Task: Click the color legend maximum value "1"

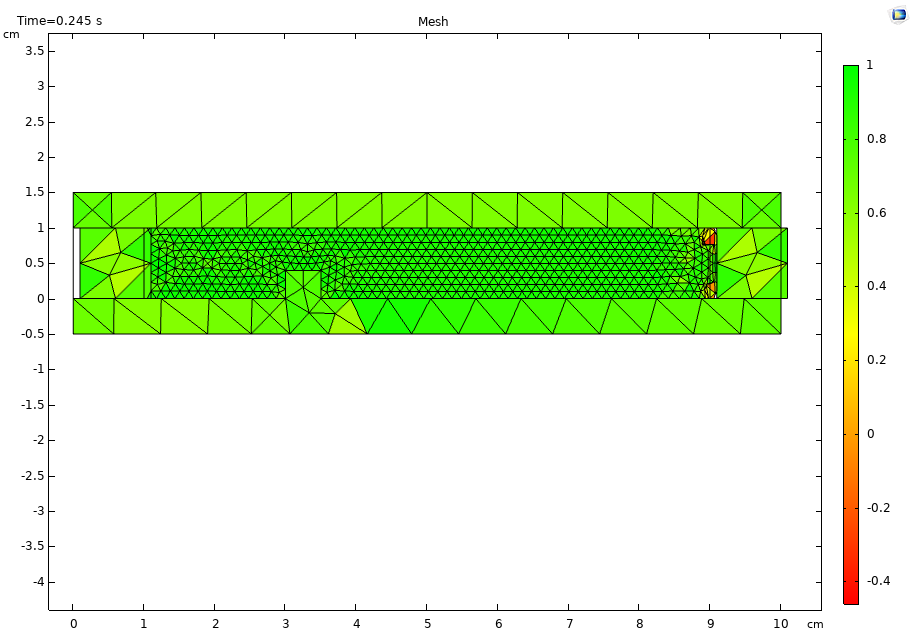Action: [869, 65]
